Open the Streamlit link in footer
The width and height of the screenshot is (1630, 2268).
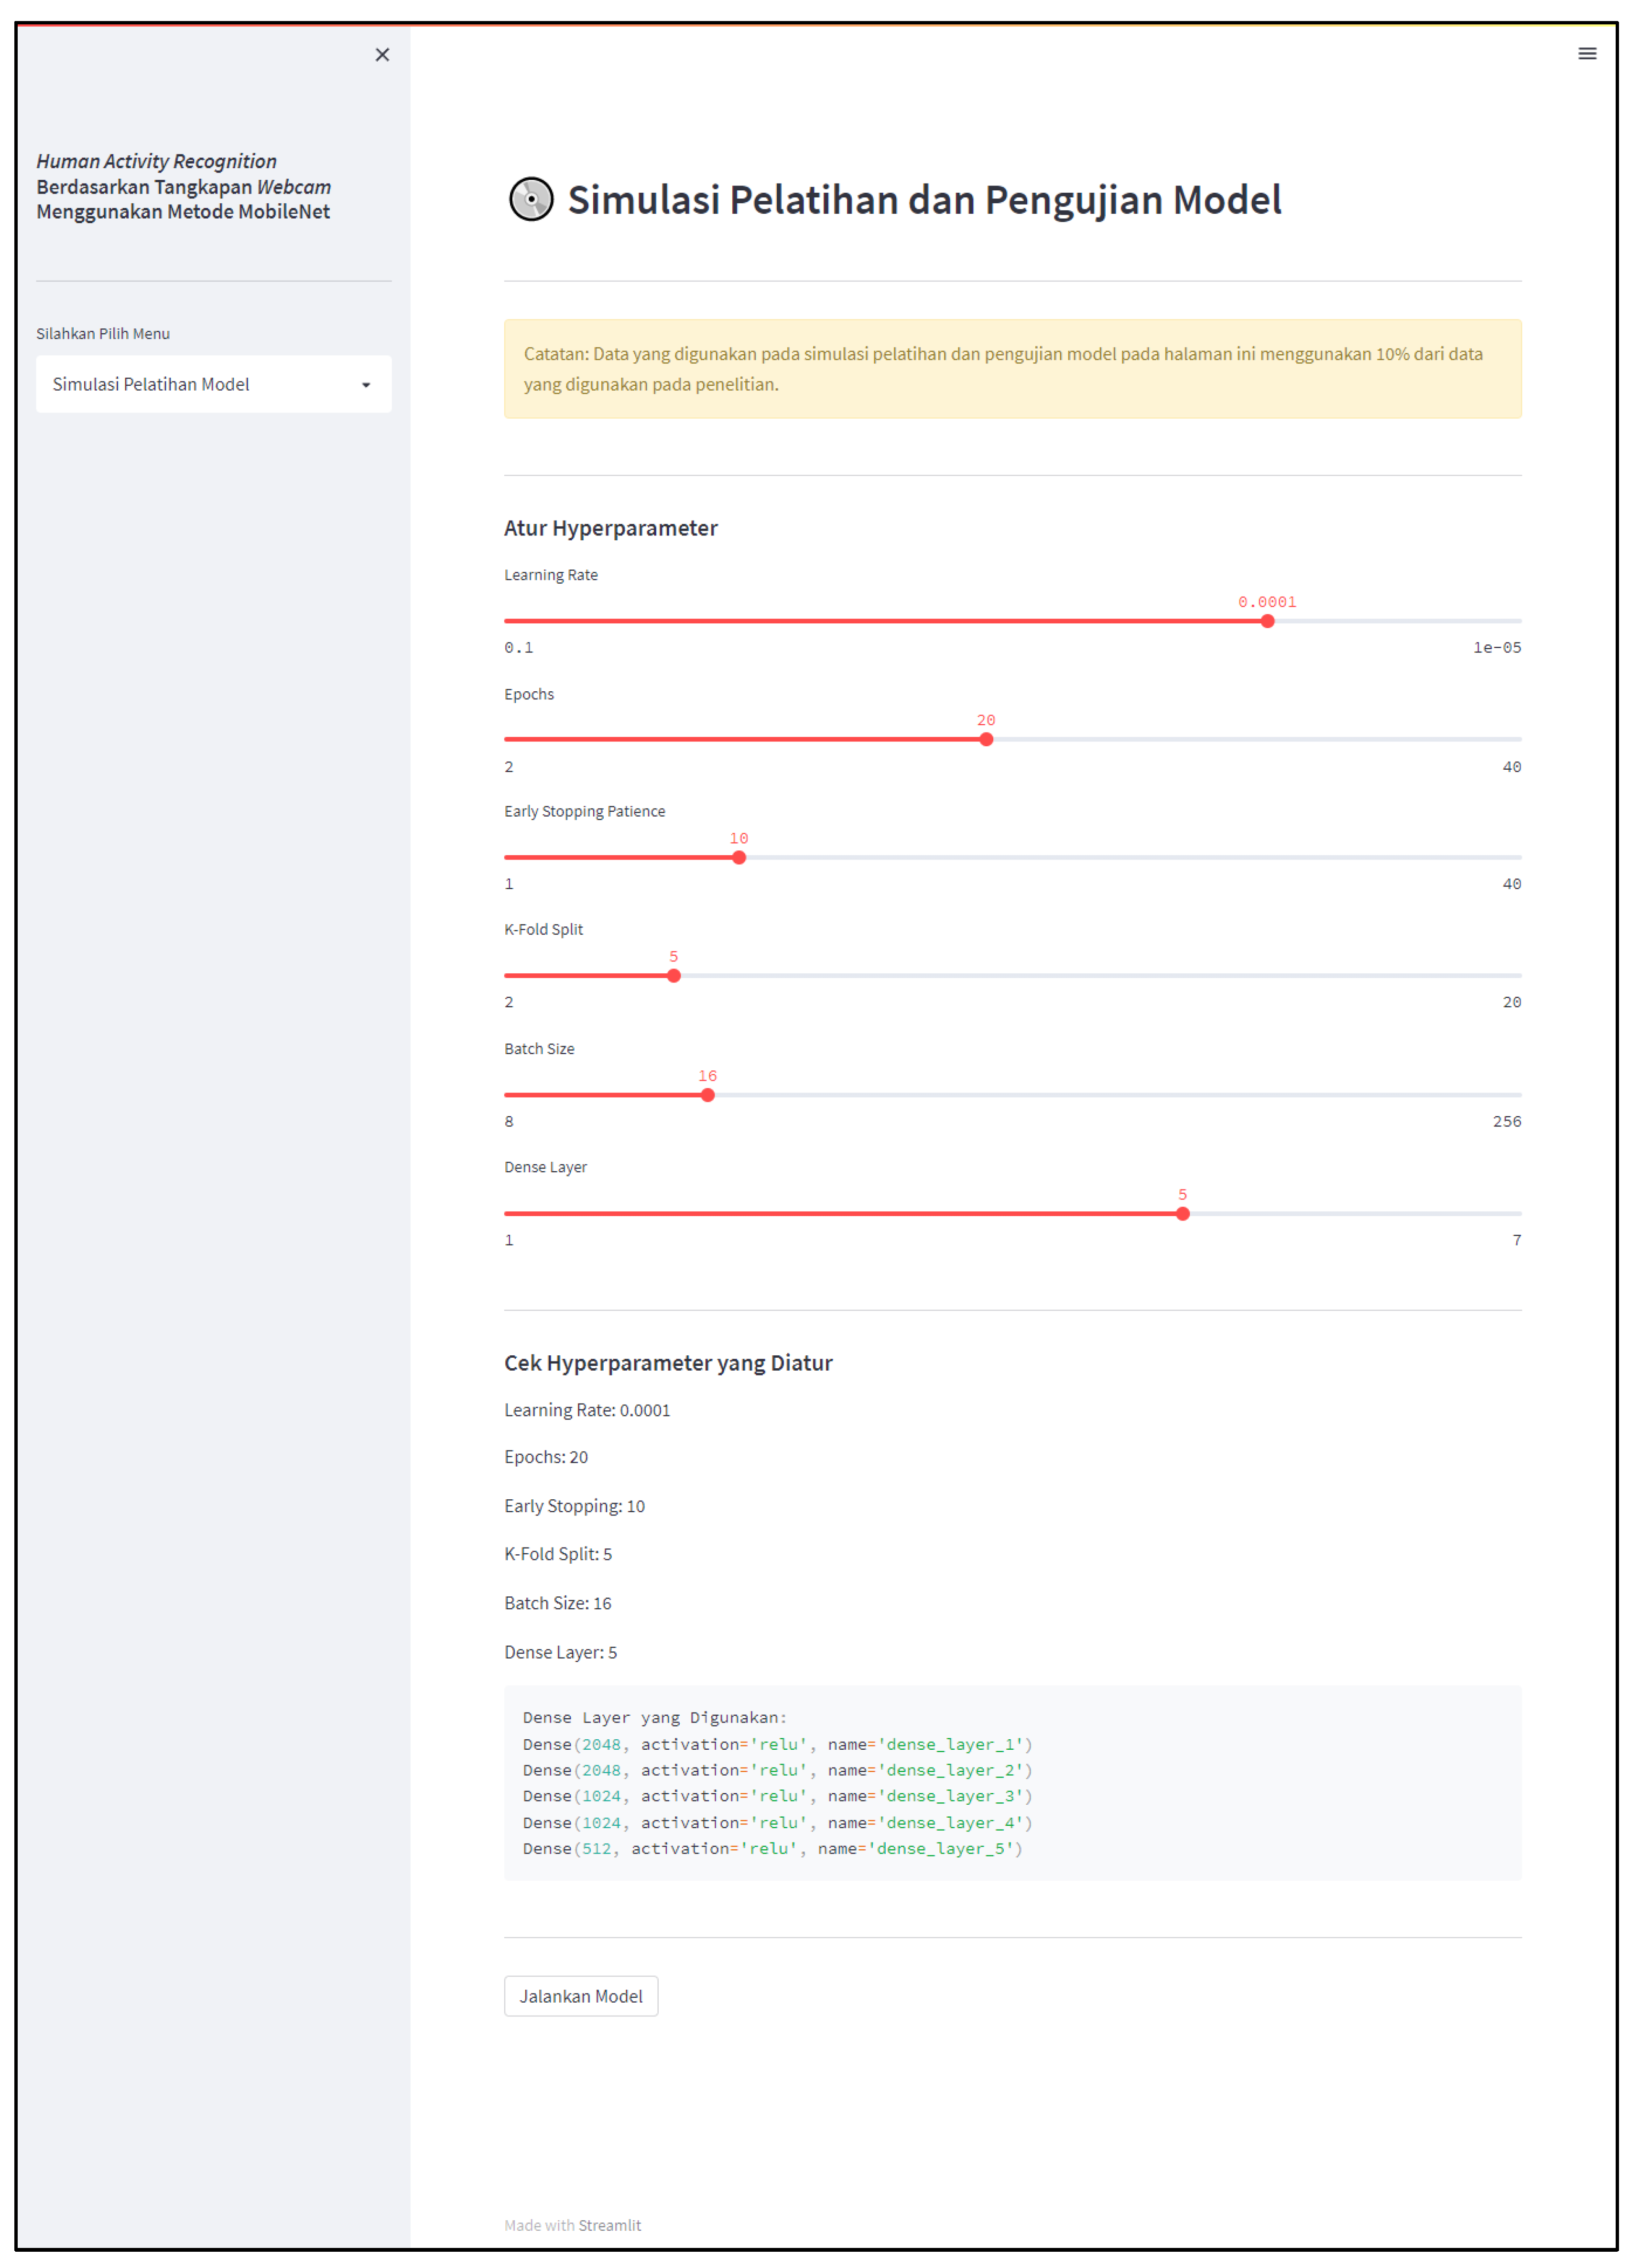coord(609,2225)
